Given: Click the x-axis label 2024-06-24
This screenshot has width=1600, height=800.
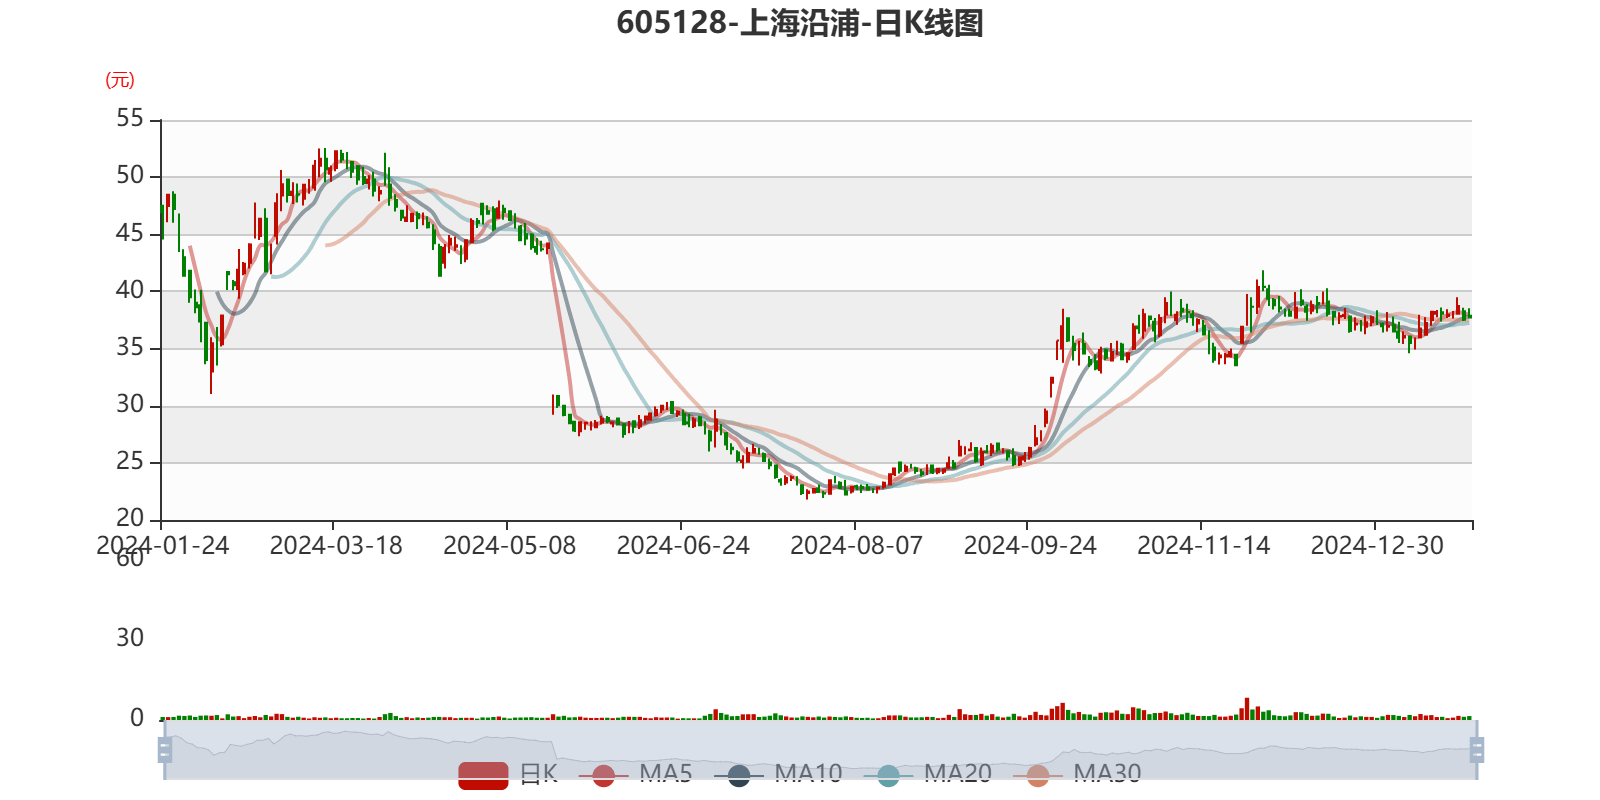Looking at the screenshot, I should [683, 546].
